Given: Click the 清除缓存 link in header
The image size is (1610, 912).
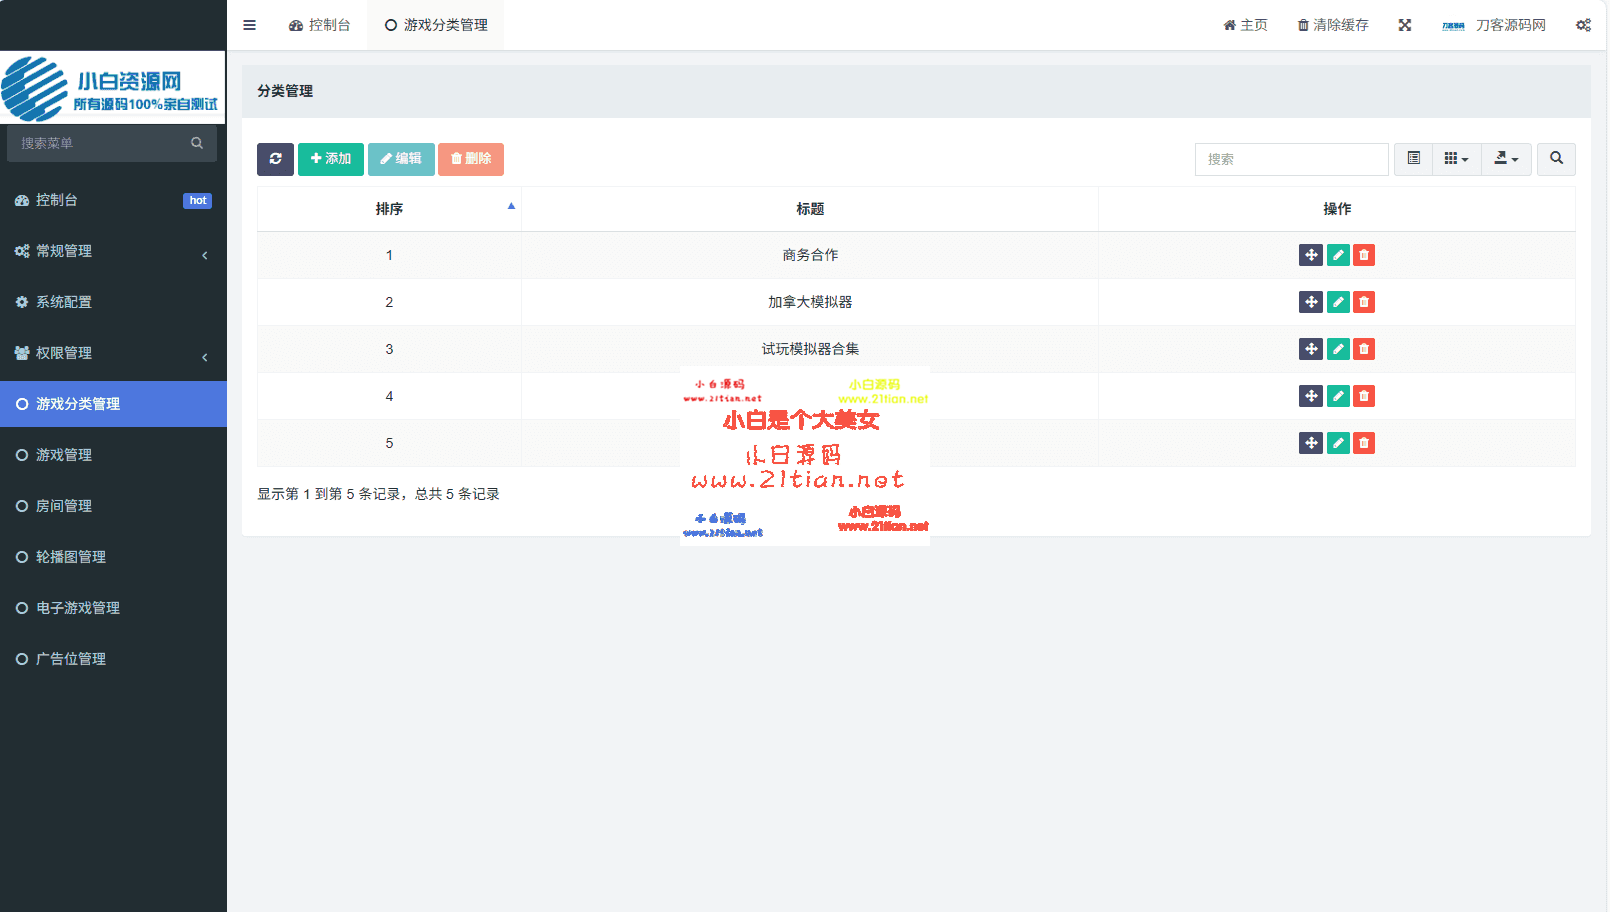Looking at the screenshot, I should 1333,25.
